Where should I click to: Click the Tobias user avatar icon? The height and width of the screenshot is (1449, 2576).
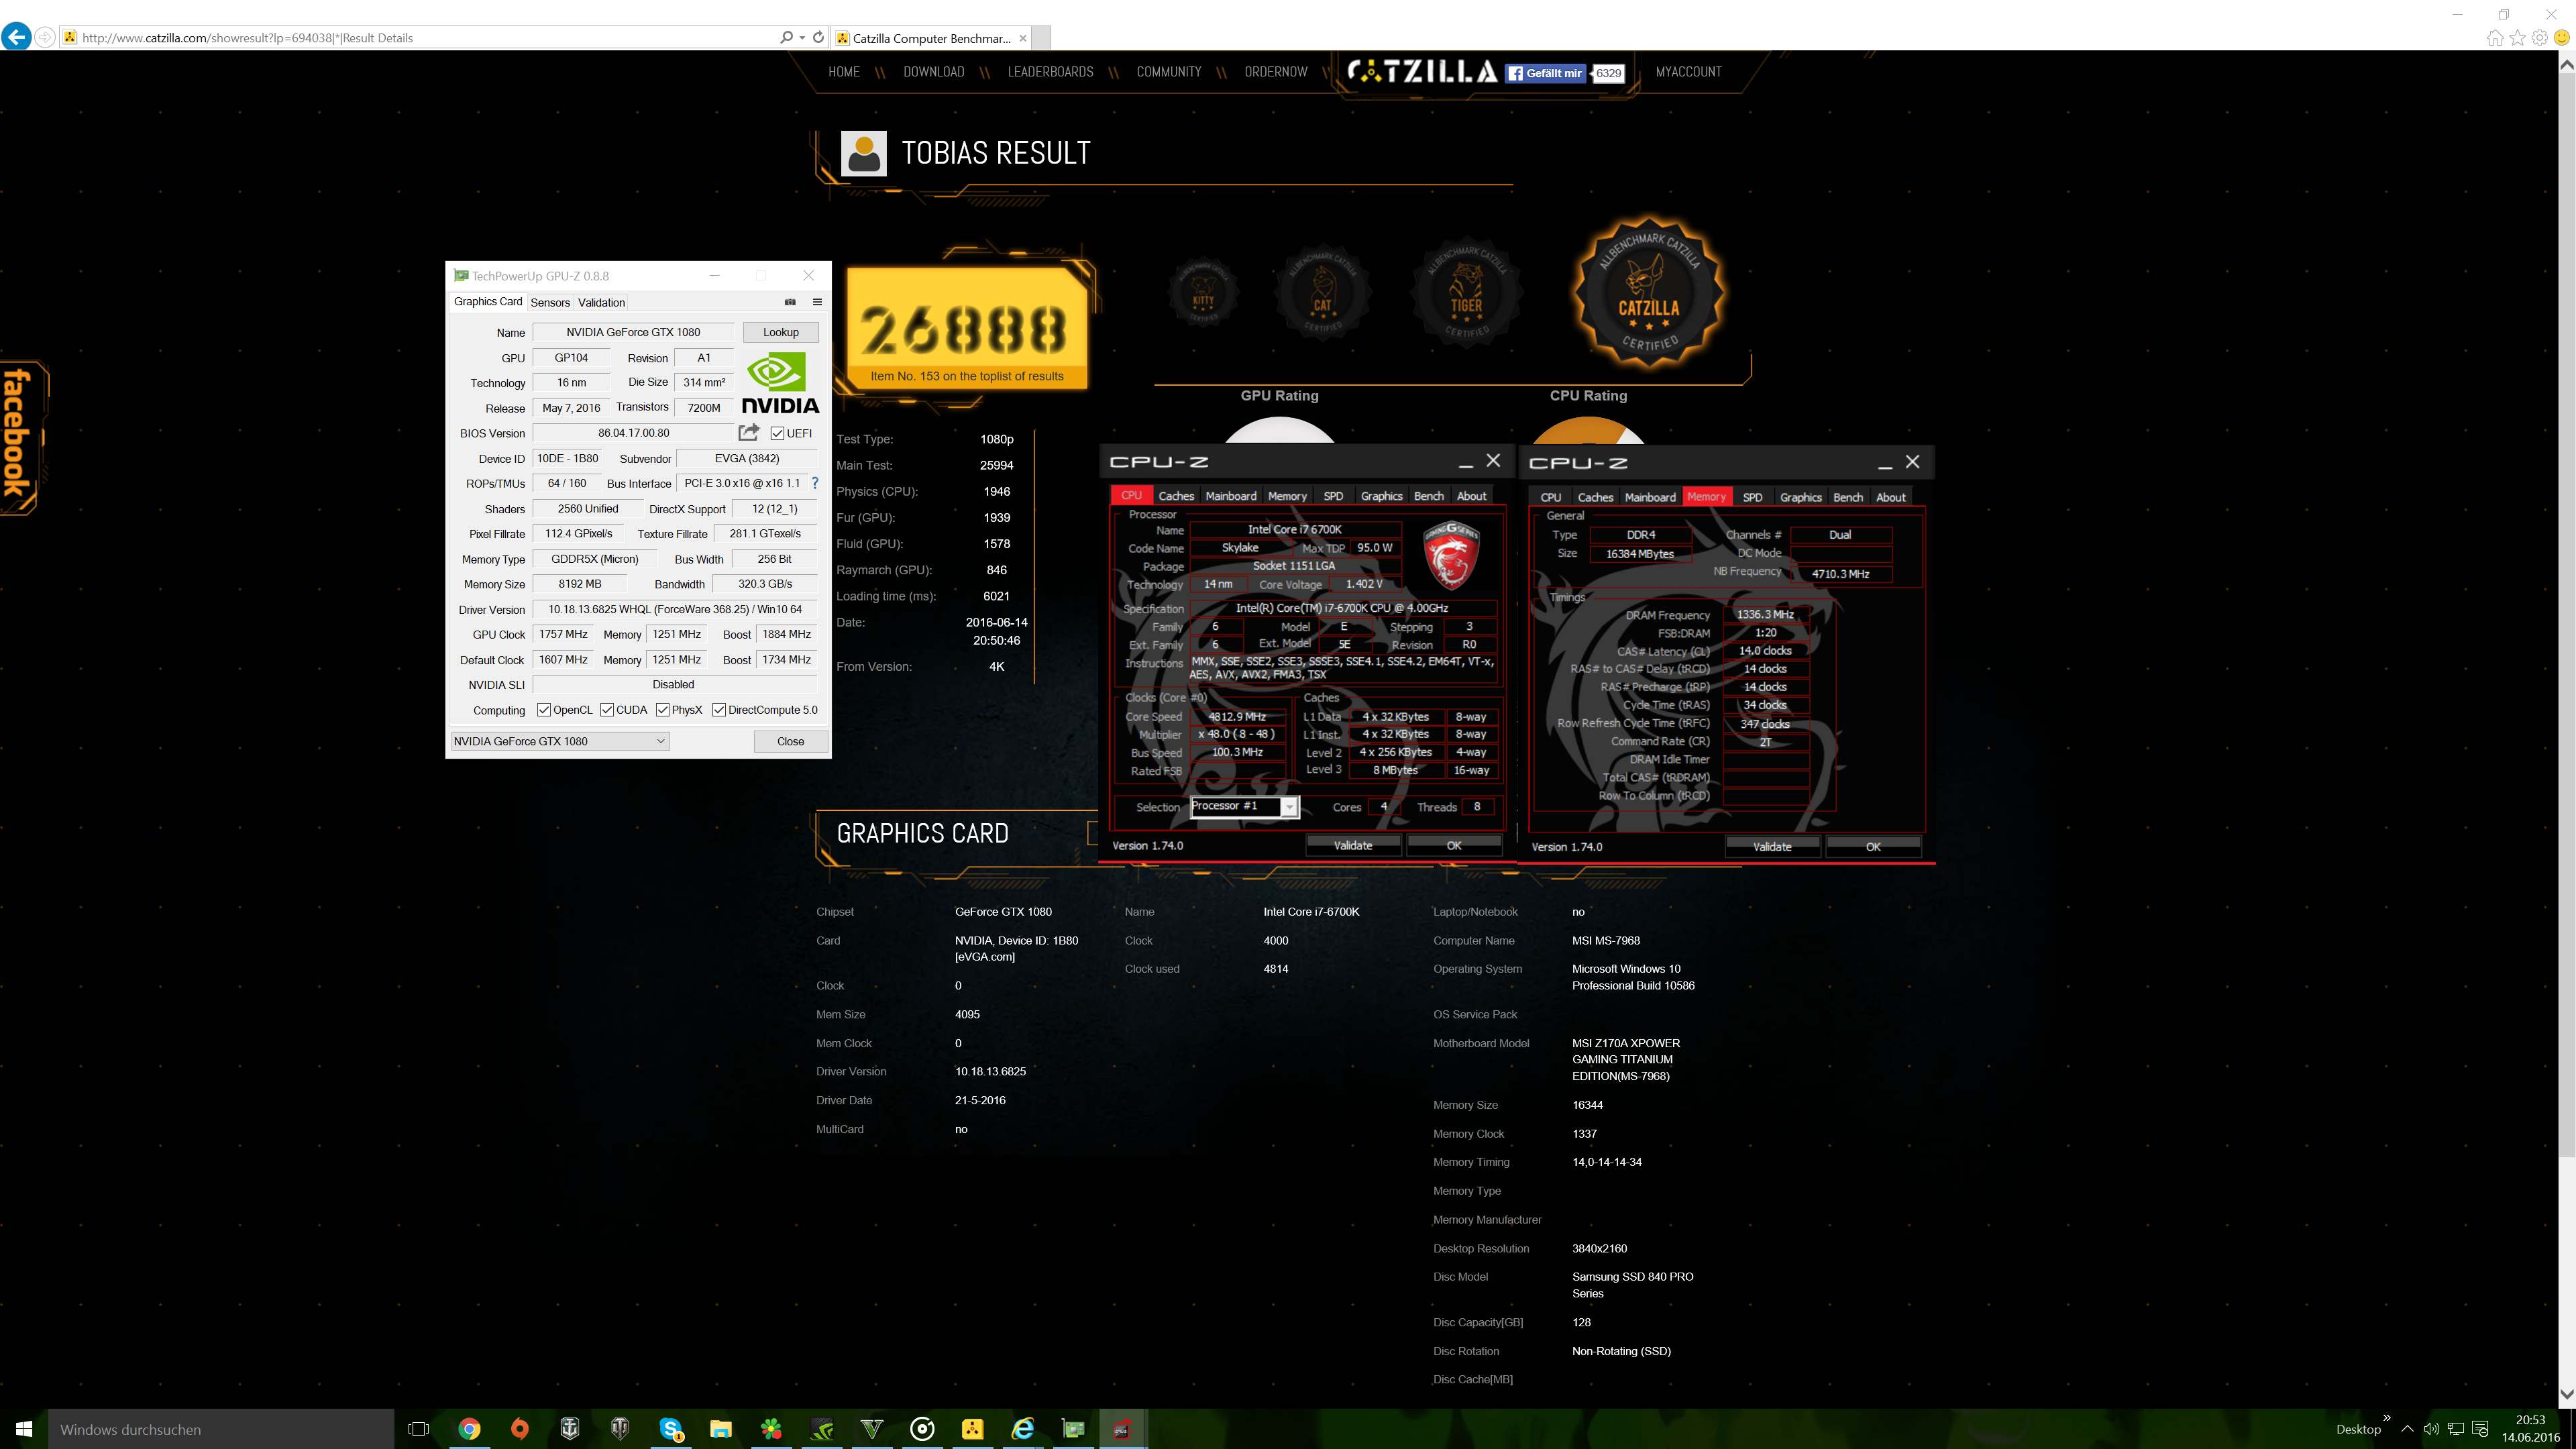(864, 153)
